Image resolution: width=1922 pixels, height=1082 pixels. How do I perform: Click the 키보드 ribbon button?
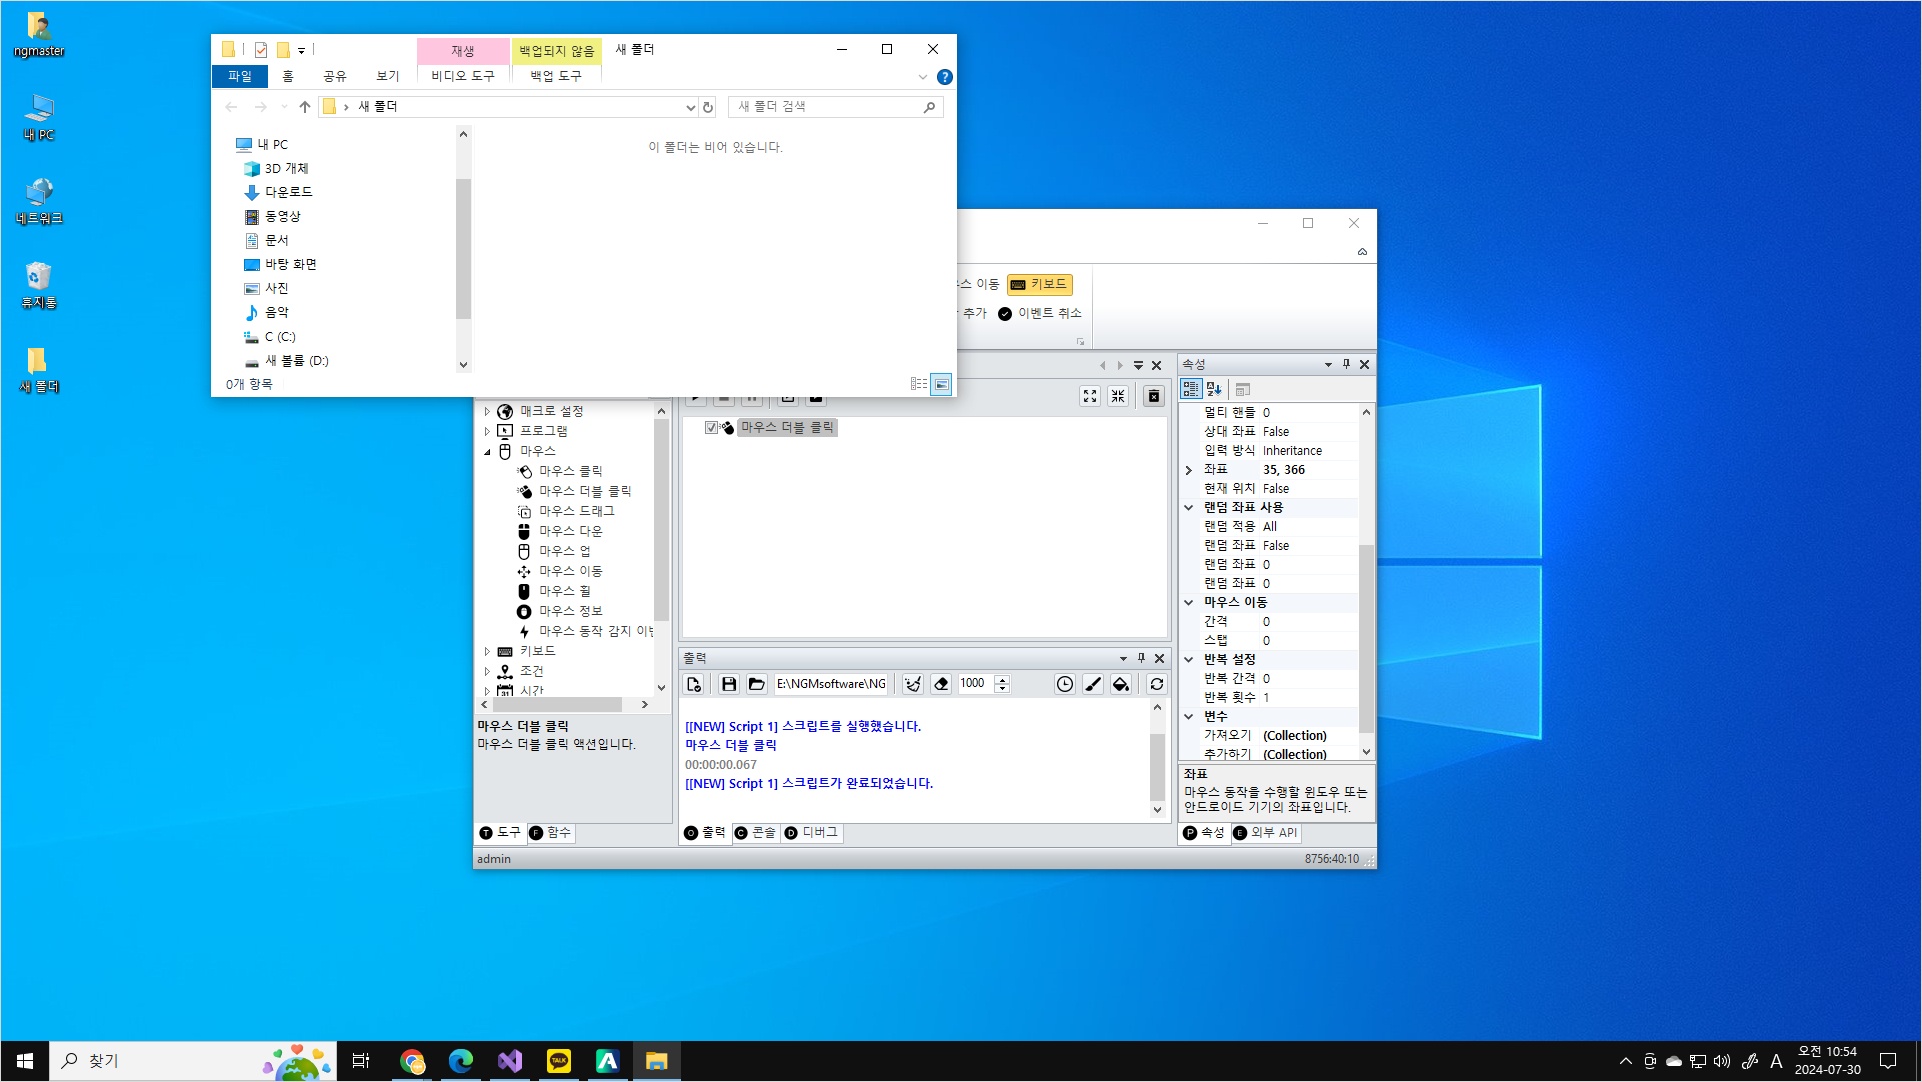(x=1039, y=285)
